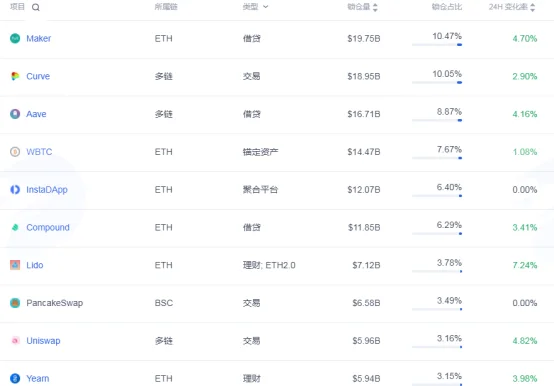This screenshot has height=386, width=554.
Task: Open the Uniswap project link
Action: click(x=43, y=341)
